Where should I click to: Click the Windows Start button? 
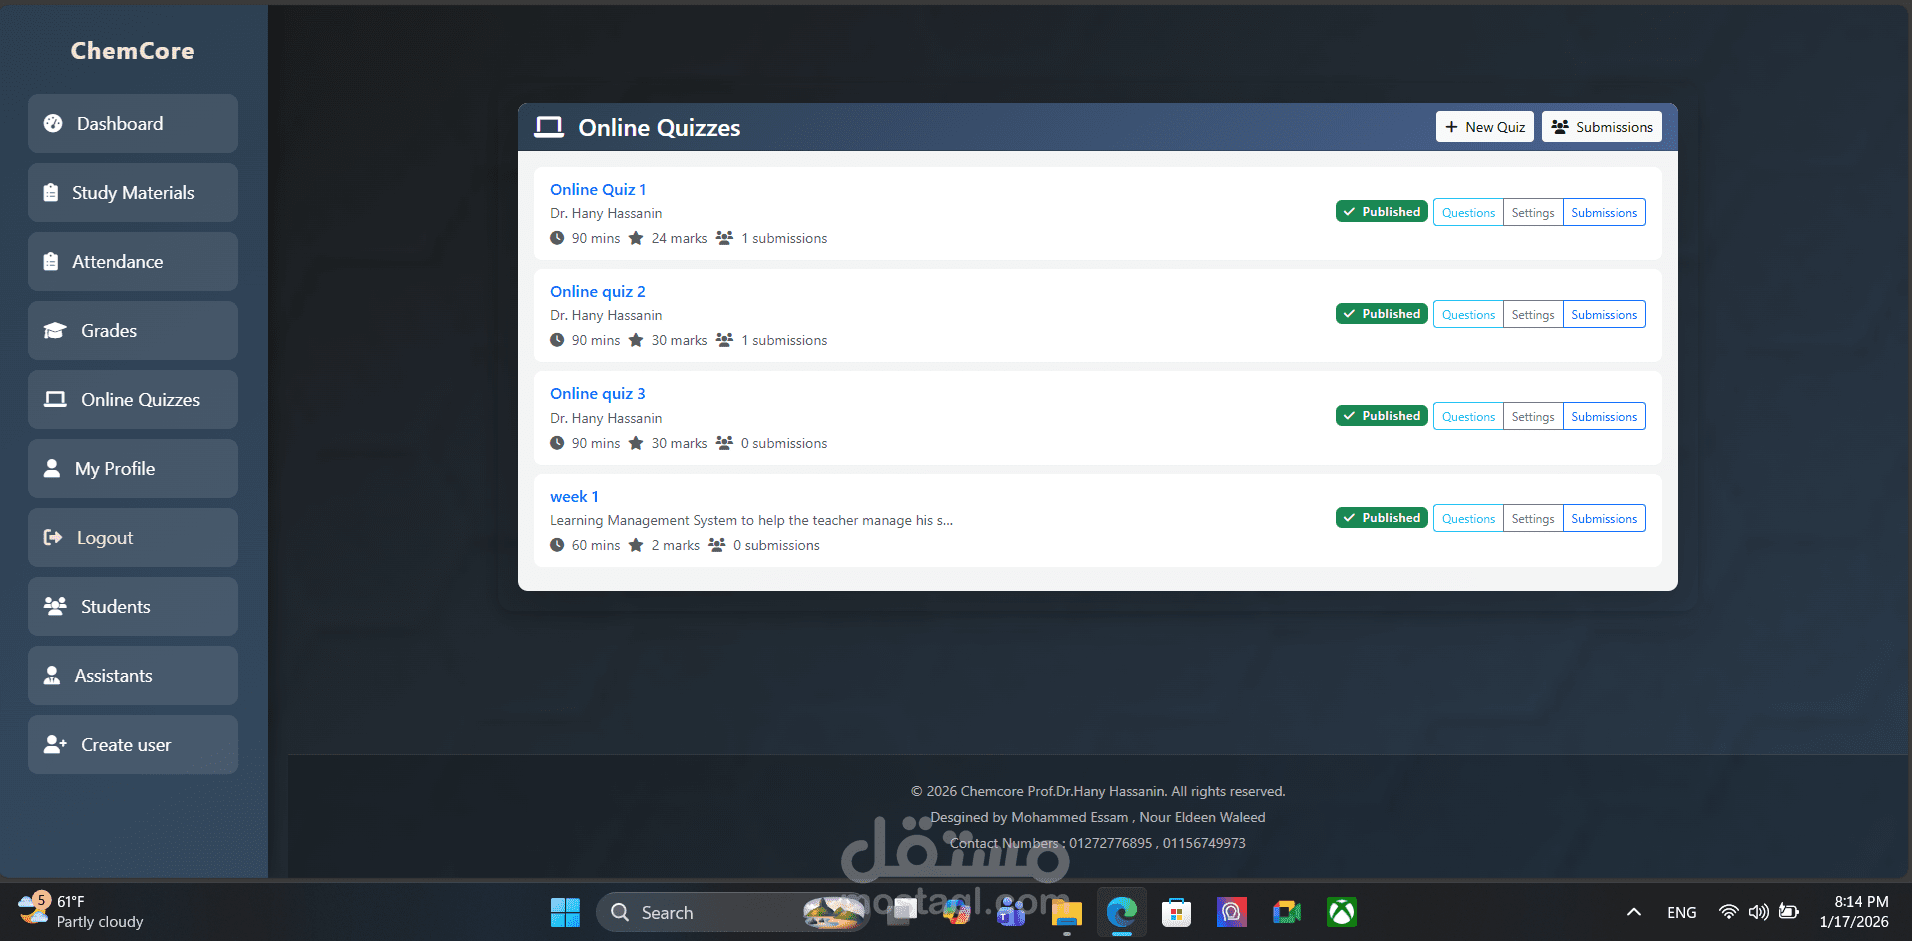tap(565, 912)
